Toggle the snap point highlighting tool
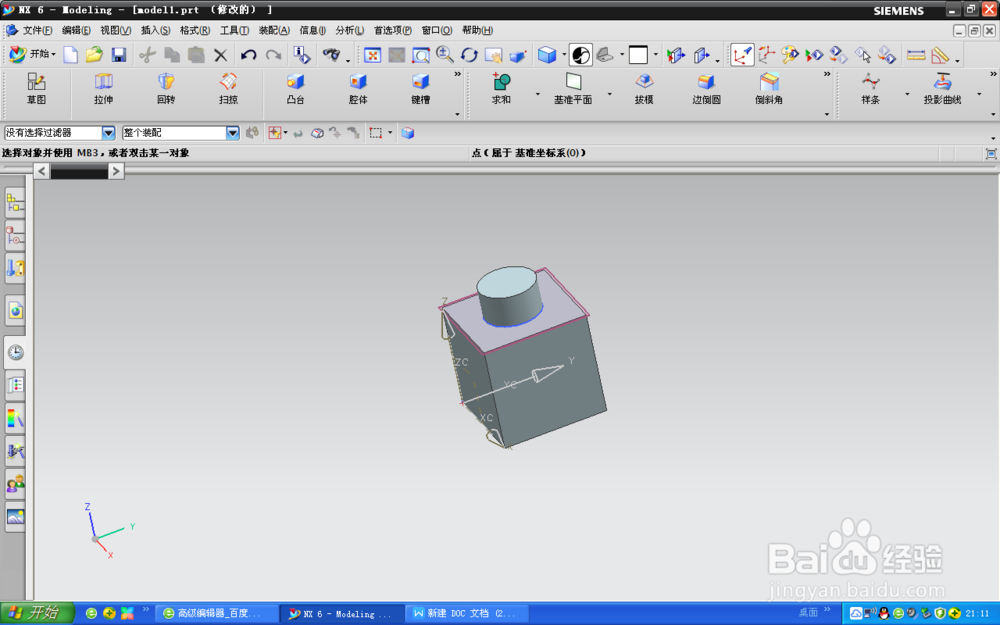The height and width of the screenshot is (625, 1000). click(x=274, y=132)
